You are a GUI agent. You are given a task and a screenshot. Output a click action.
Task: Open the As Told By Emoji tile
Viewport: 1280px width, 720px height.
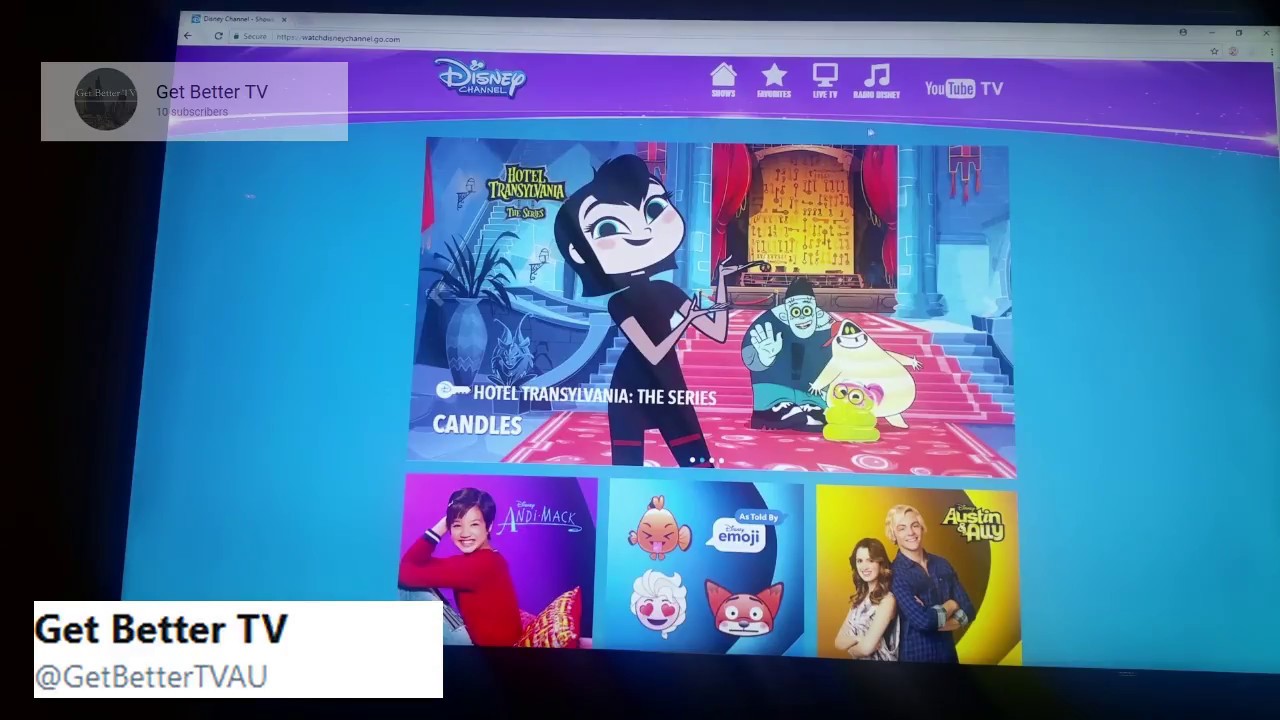(x=706, y=569)
